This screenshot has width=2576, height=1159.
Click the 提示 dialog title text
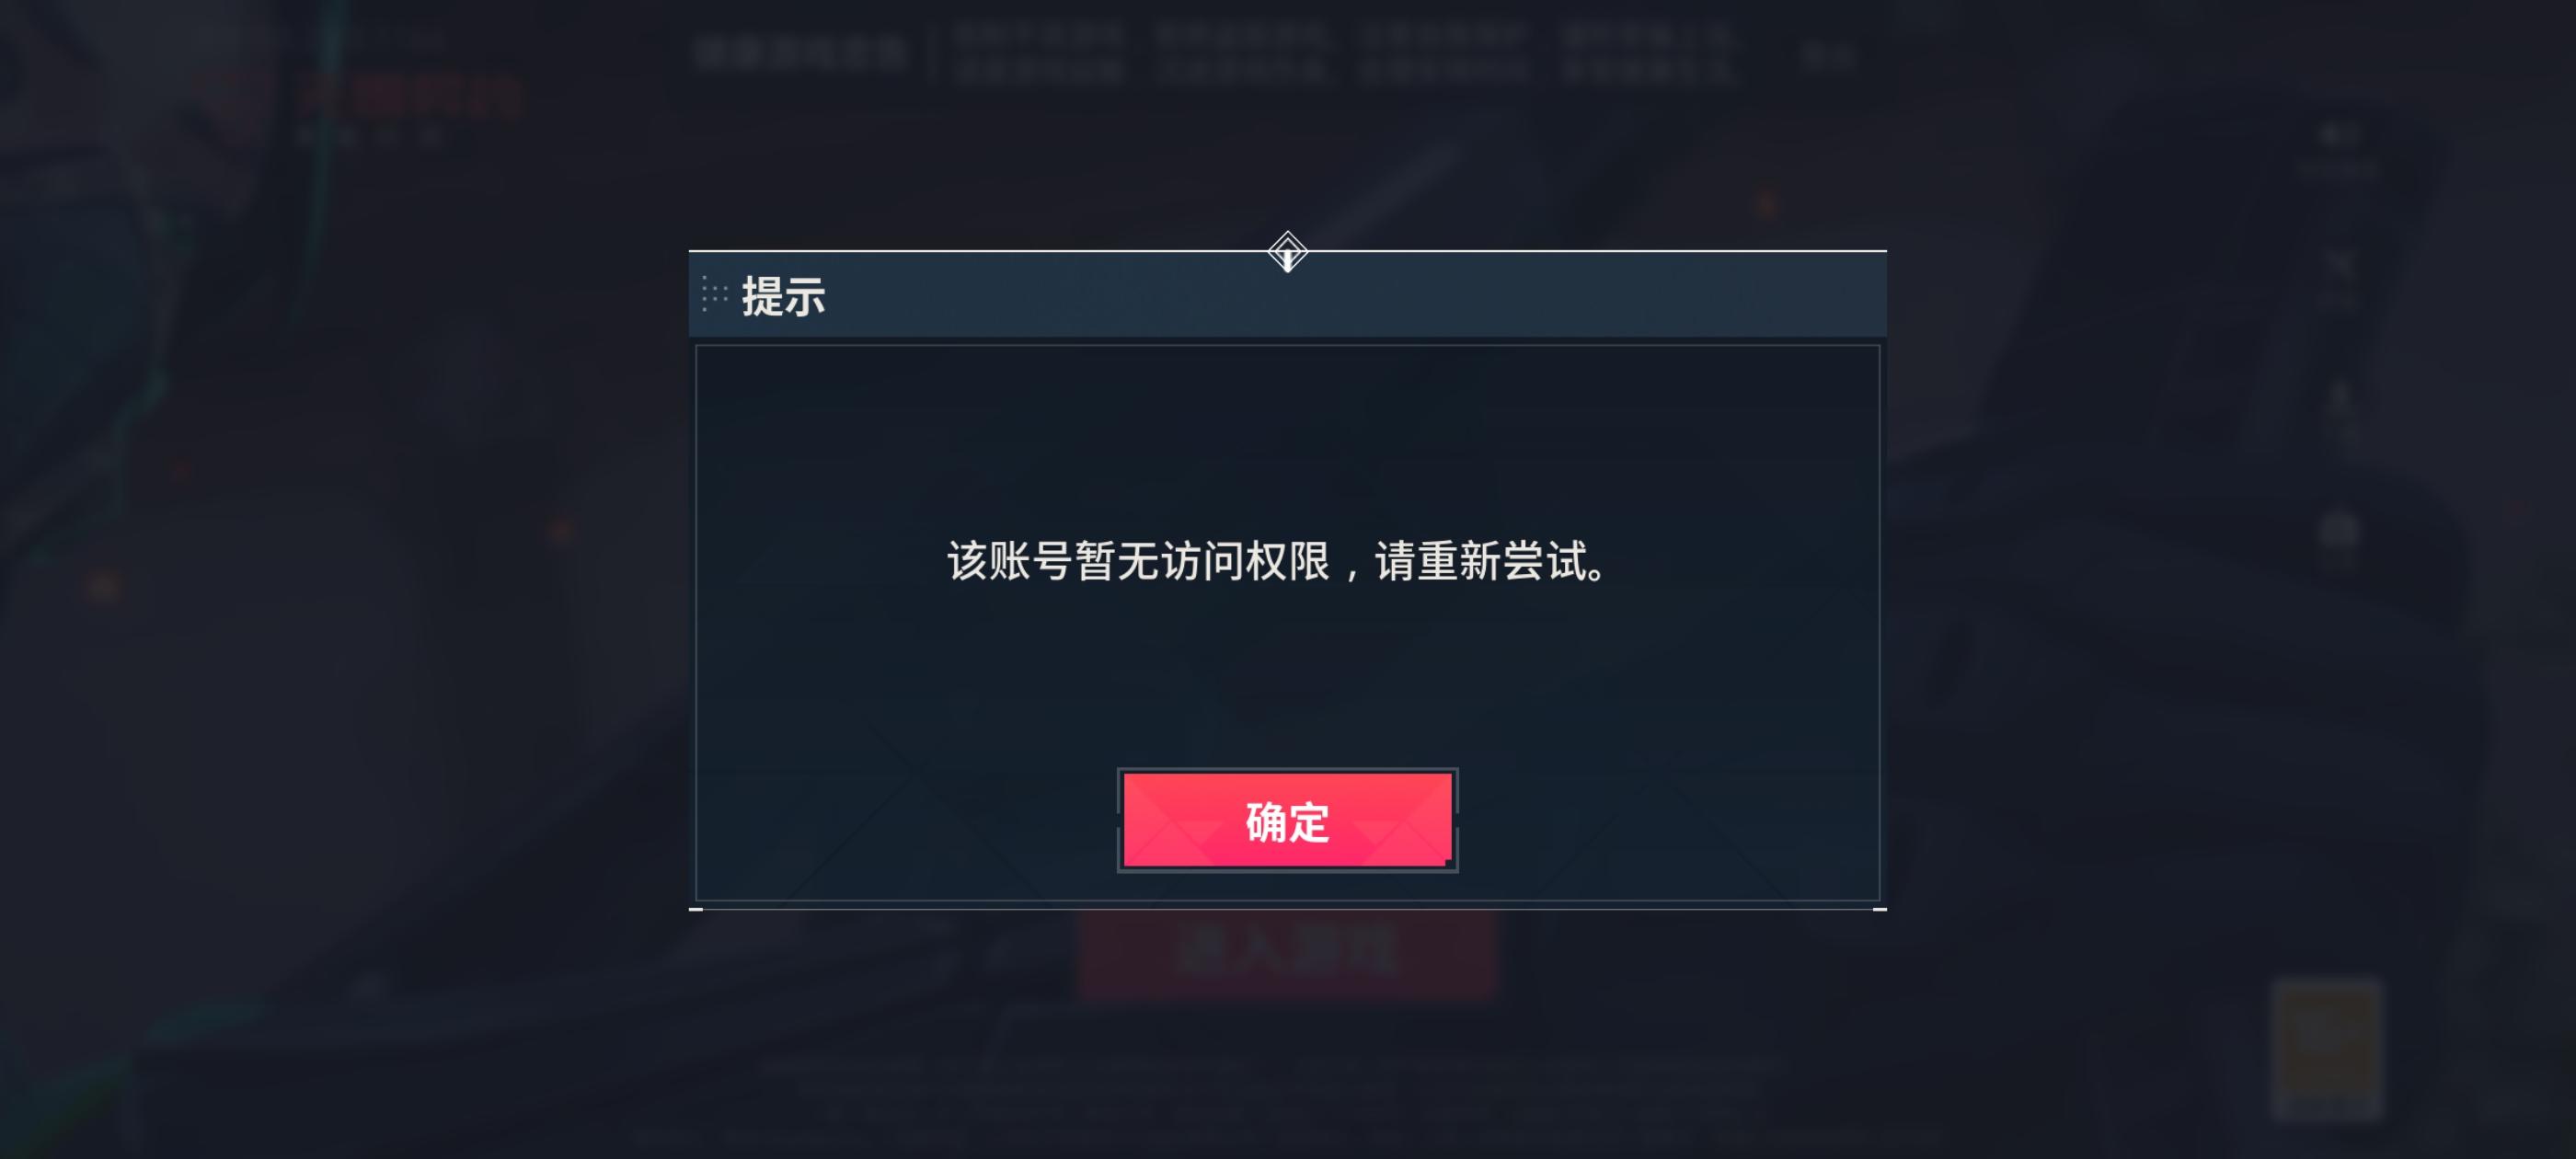pyautogui.click(x=783, y=297)
